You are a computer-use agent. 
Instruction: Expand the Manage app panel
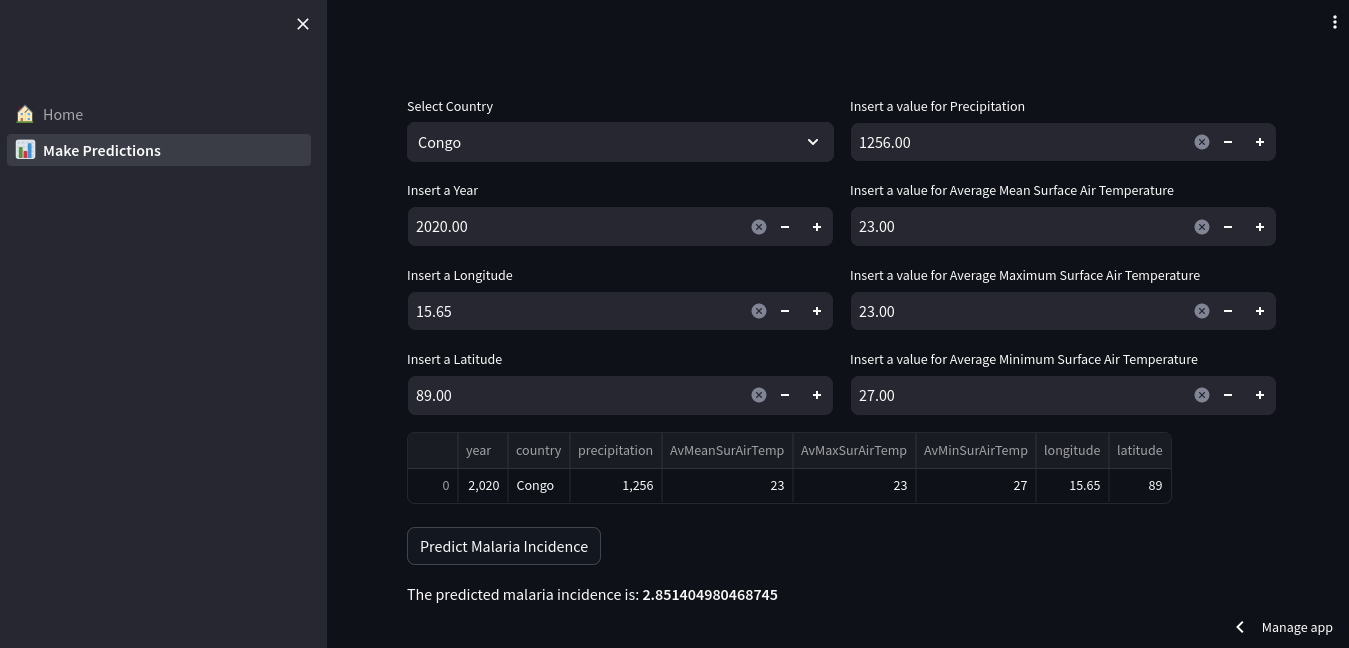coord(1284,627)
